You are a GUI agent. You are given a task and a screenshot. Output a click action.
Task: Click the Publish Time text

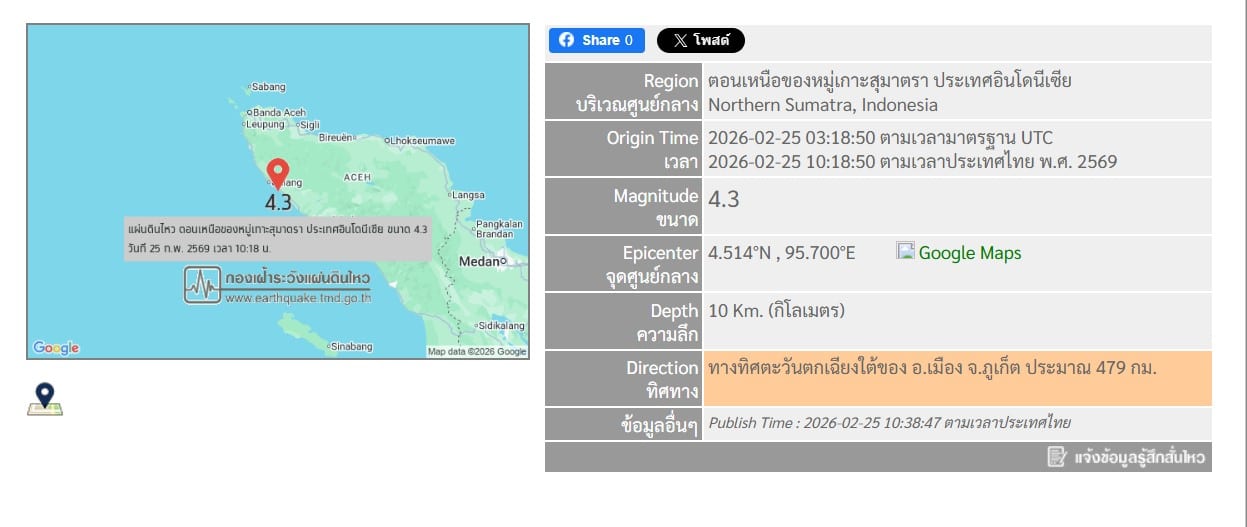(889, 423)
